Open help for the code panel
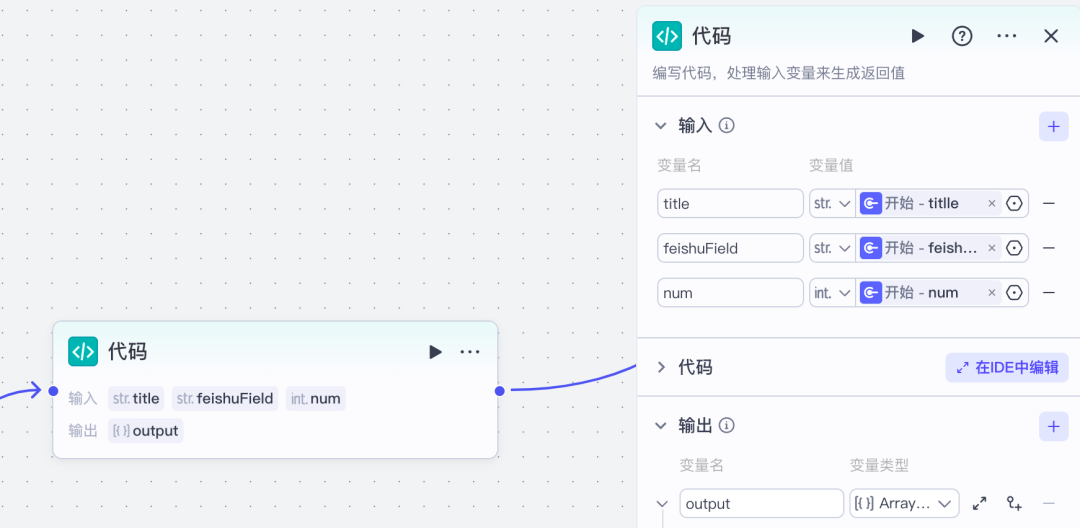The image size is (1080, 528). 962,36
